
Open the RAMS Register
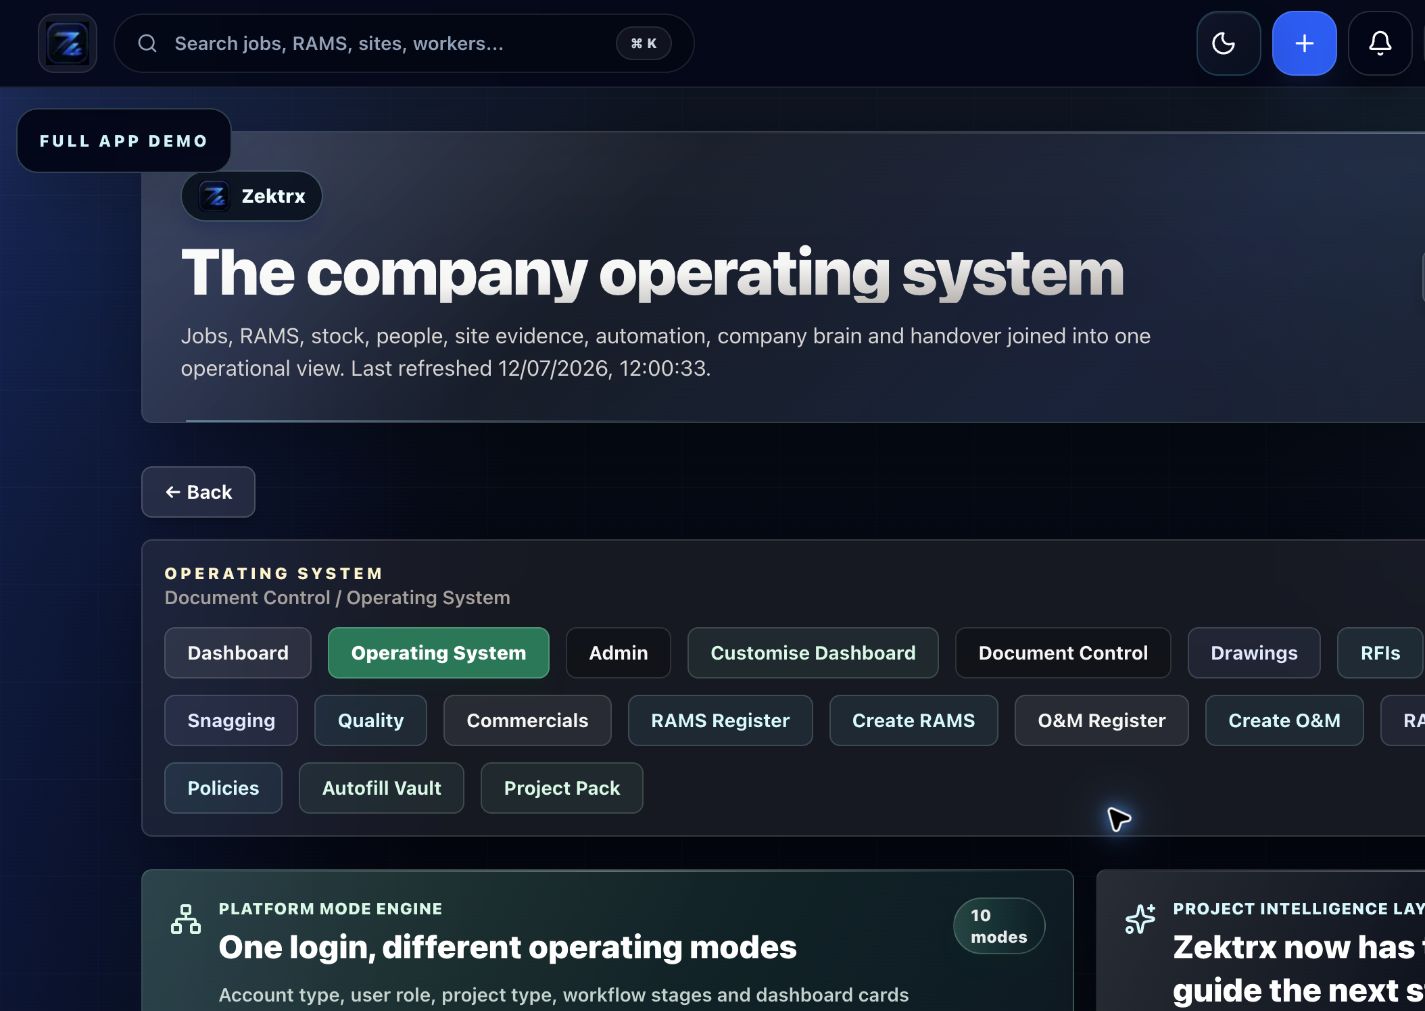[720, 720]
